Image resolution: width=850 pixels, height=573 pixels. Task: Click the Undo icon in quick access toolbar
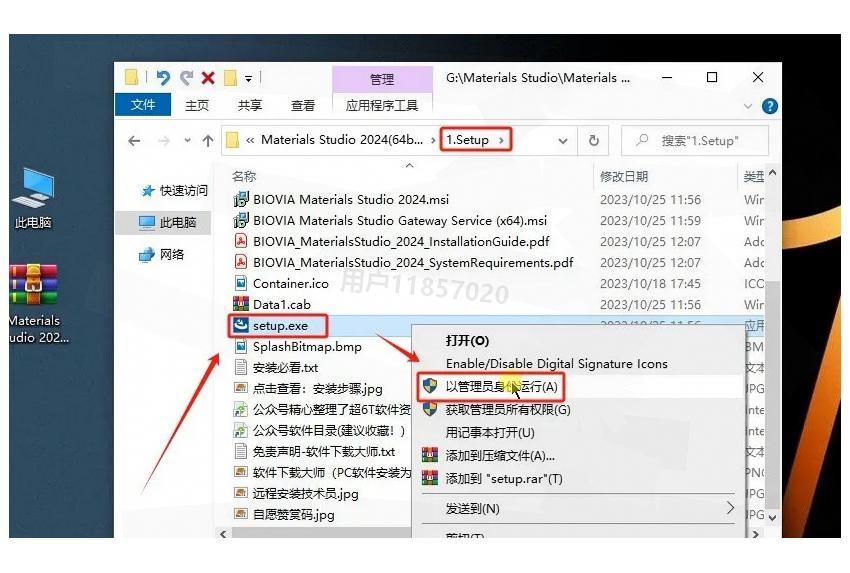pyautogui.click(x=163, y=78)
